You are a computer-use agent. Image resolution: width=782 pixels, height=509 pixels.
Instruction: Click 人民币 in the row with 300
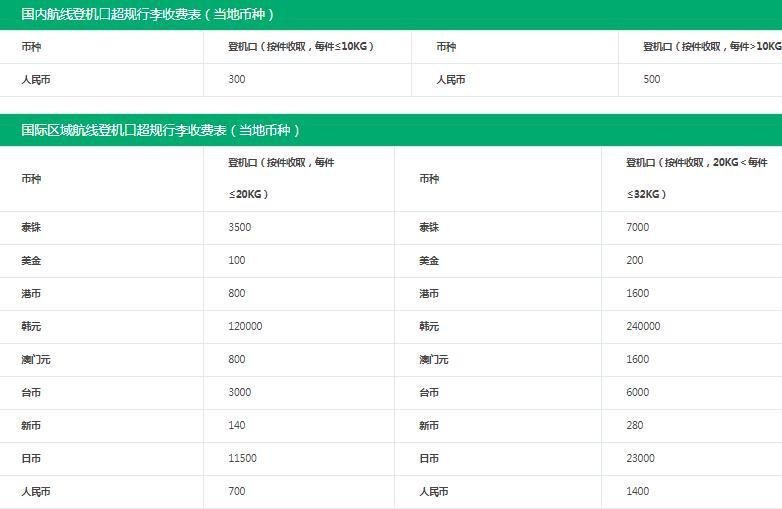36,80
